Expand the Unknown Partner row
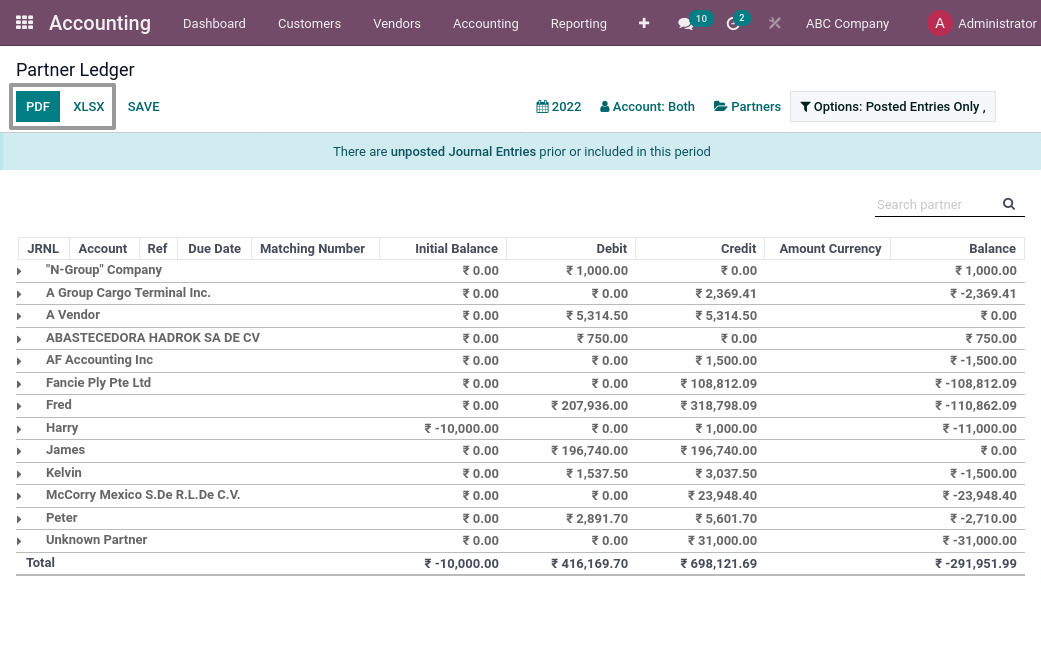Screen dimensions: 1041x652 [20, 541]
